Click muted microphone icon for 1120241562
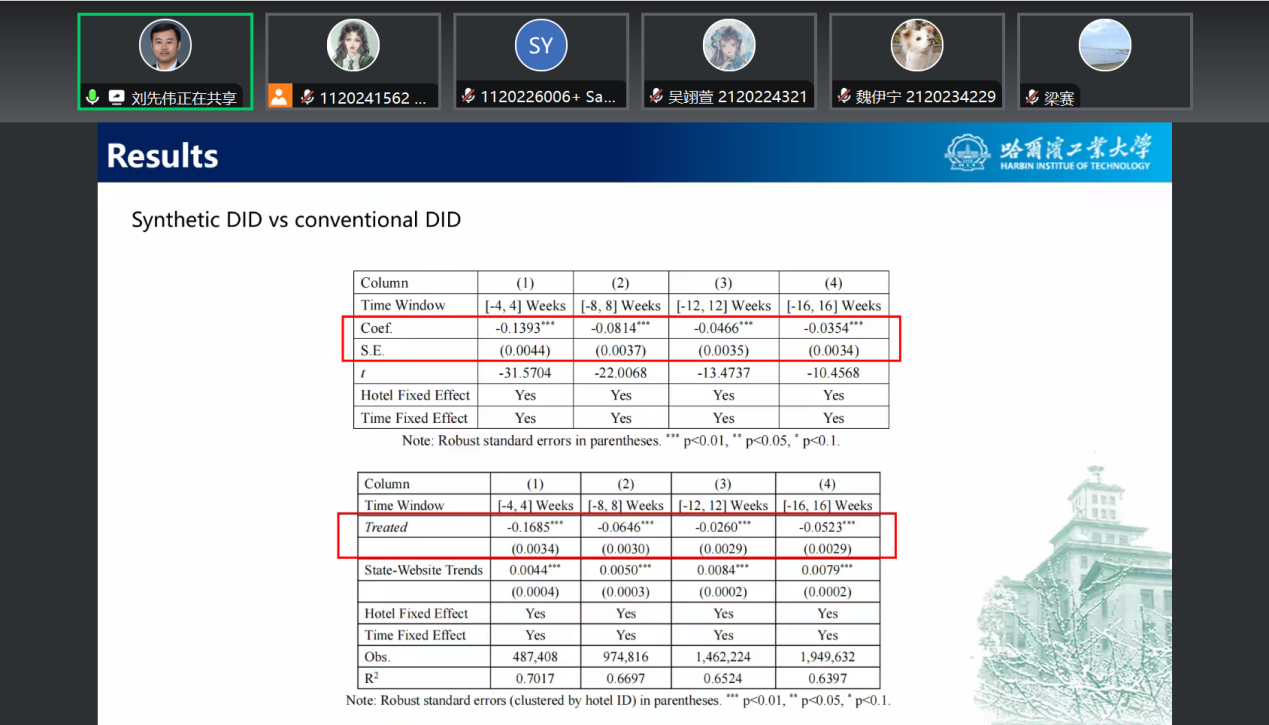Screen dimensions: 1269x725 pyautogui.click(x=307, y=97)
